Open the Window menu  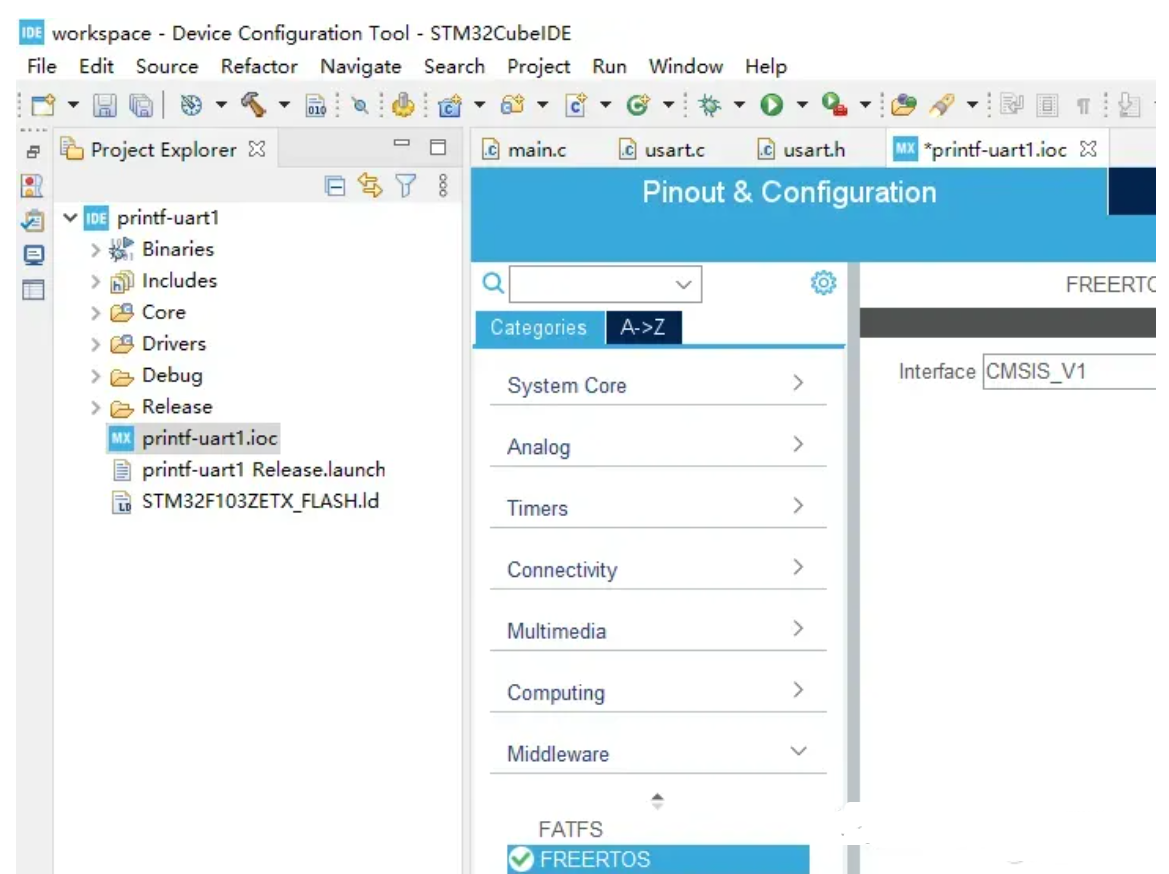(x=685, y=66)
